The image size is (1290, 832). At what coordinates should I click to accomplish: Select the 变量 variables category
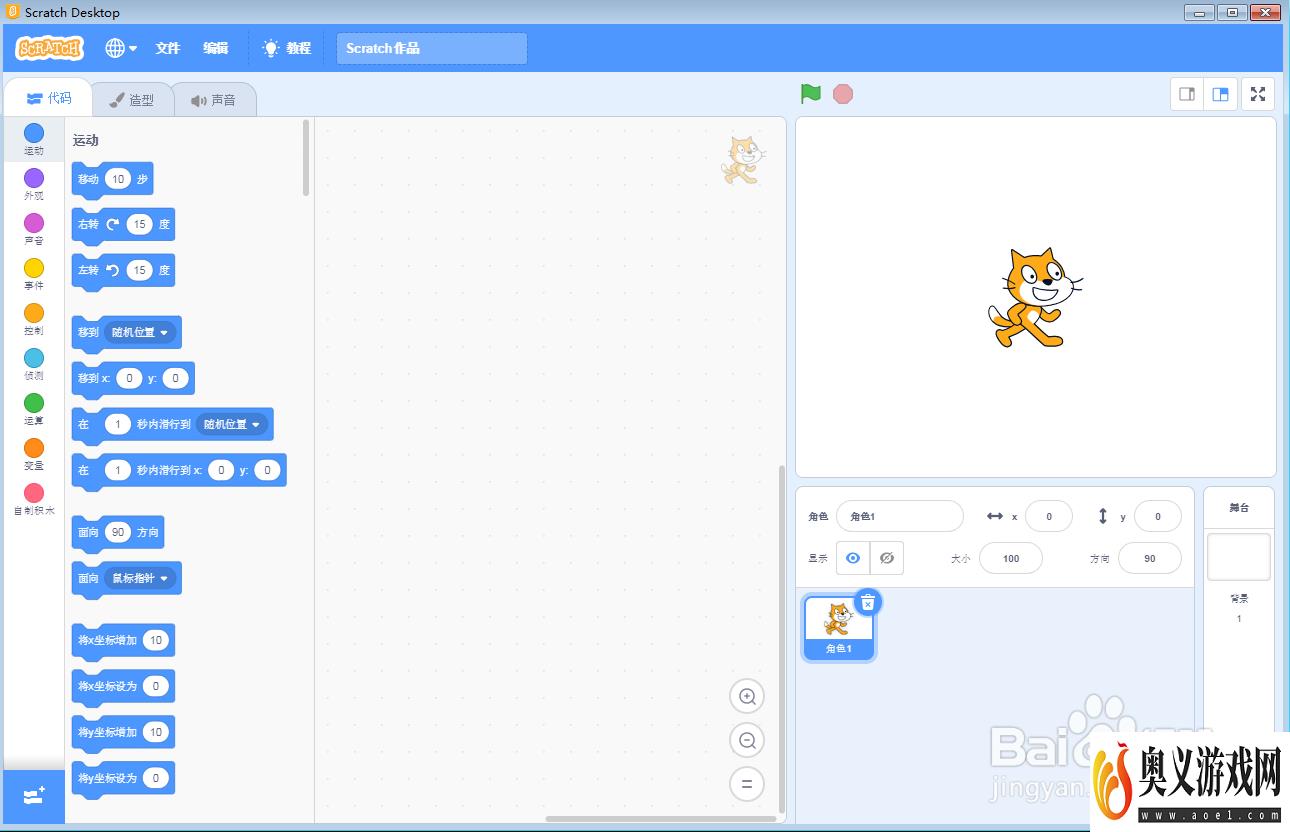click(34, 454)
